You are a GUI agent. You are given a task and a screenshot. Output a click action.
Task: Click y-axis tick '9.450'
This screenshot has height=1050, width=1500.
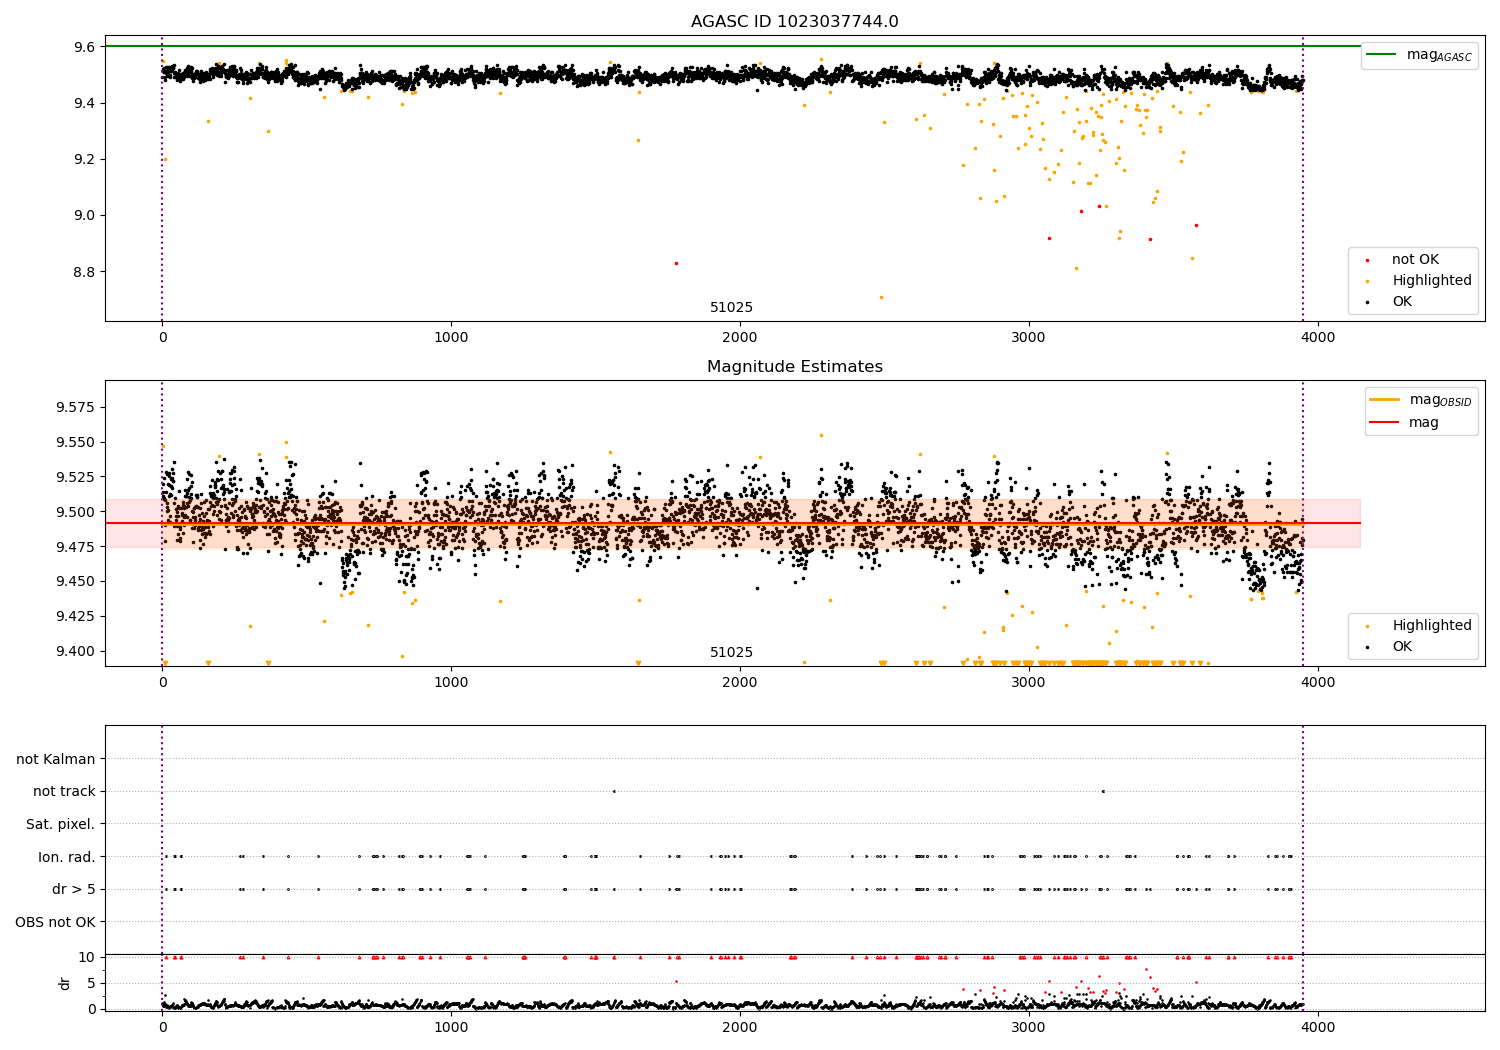coord(74,581)
